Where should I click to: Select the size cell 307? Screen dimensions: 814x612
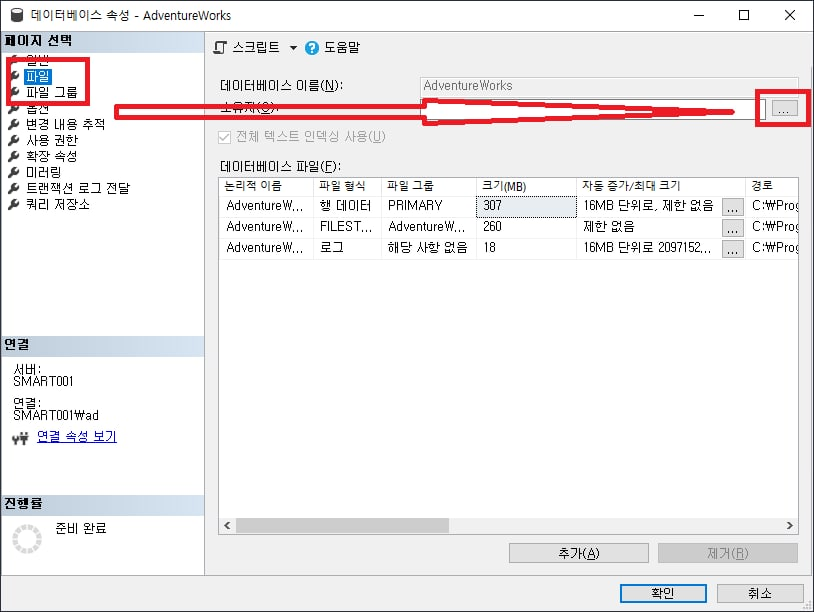click(526, 206)
